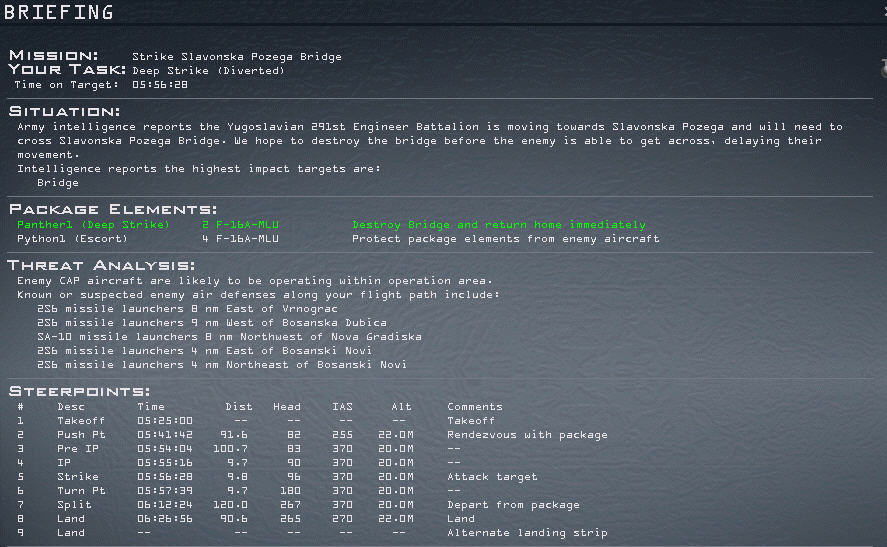Click the Destroy Bridge and return home text
This screenshot has width=887, height=547.
(499, 225)
